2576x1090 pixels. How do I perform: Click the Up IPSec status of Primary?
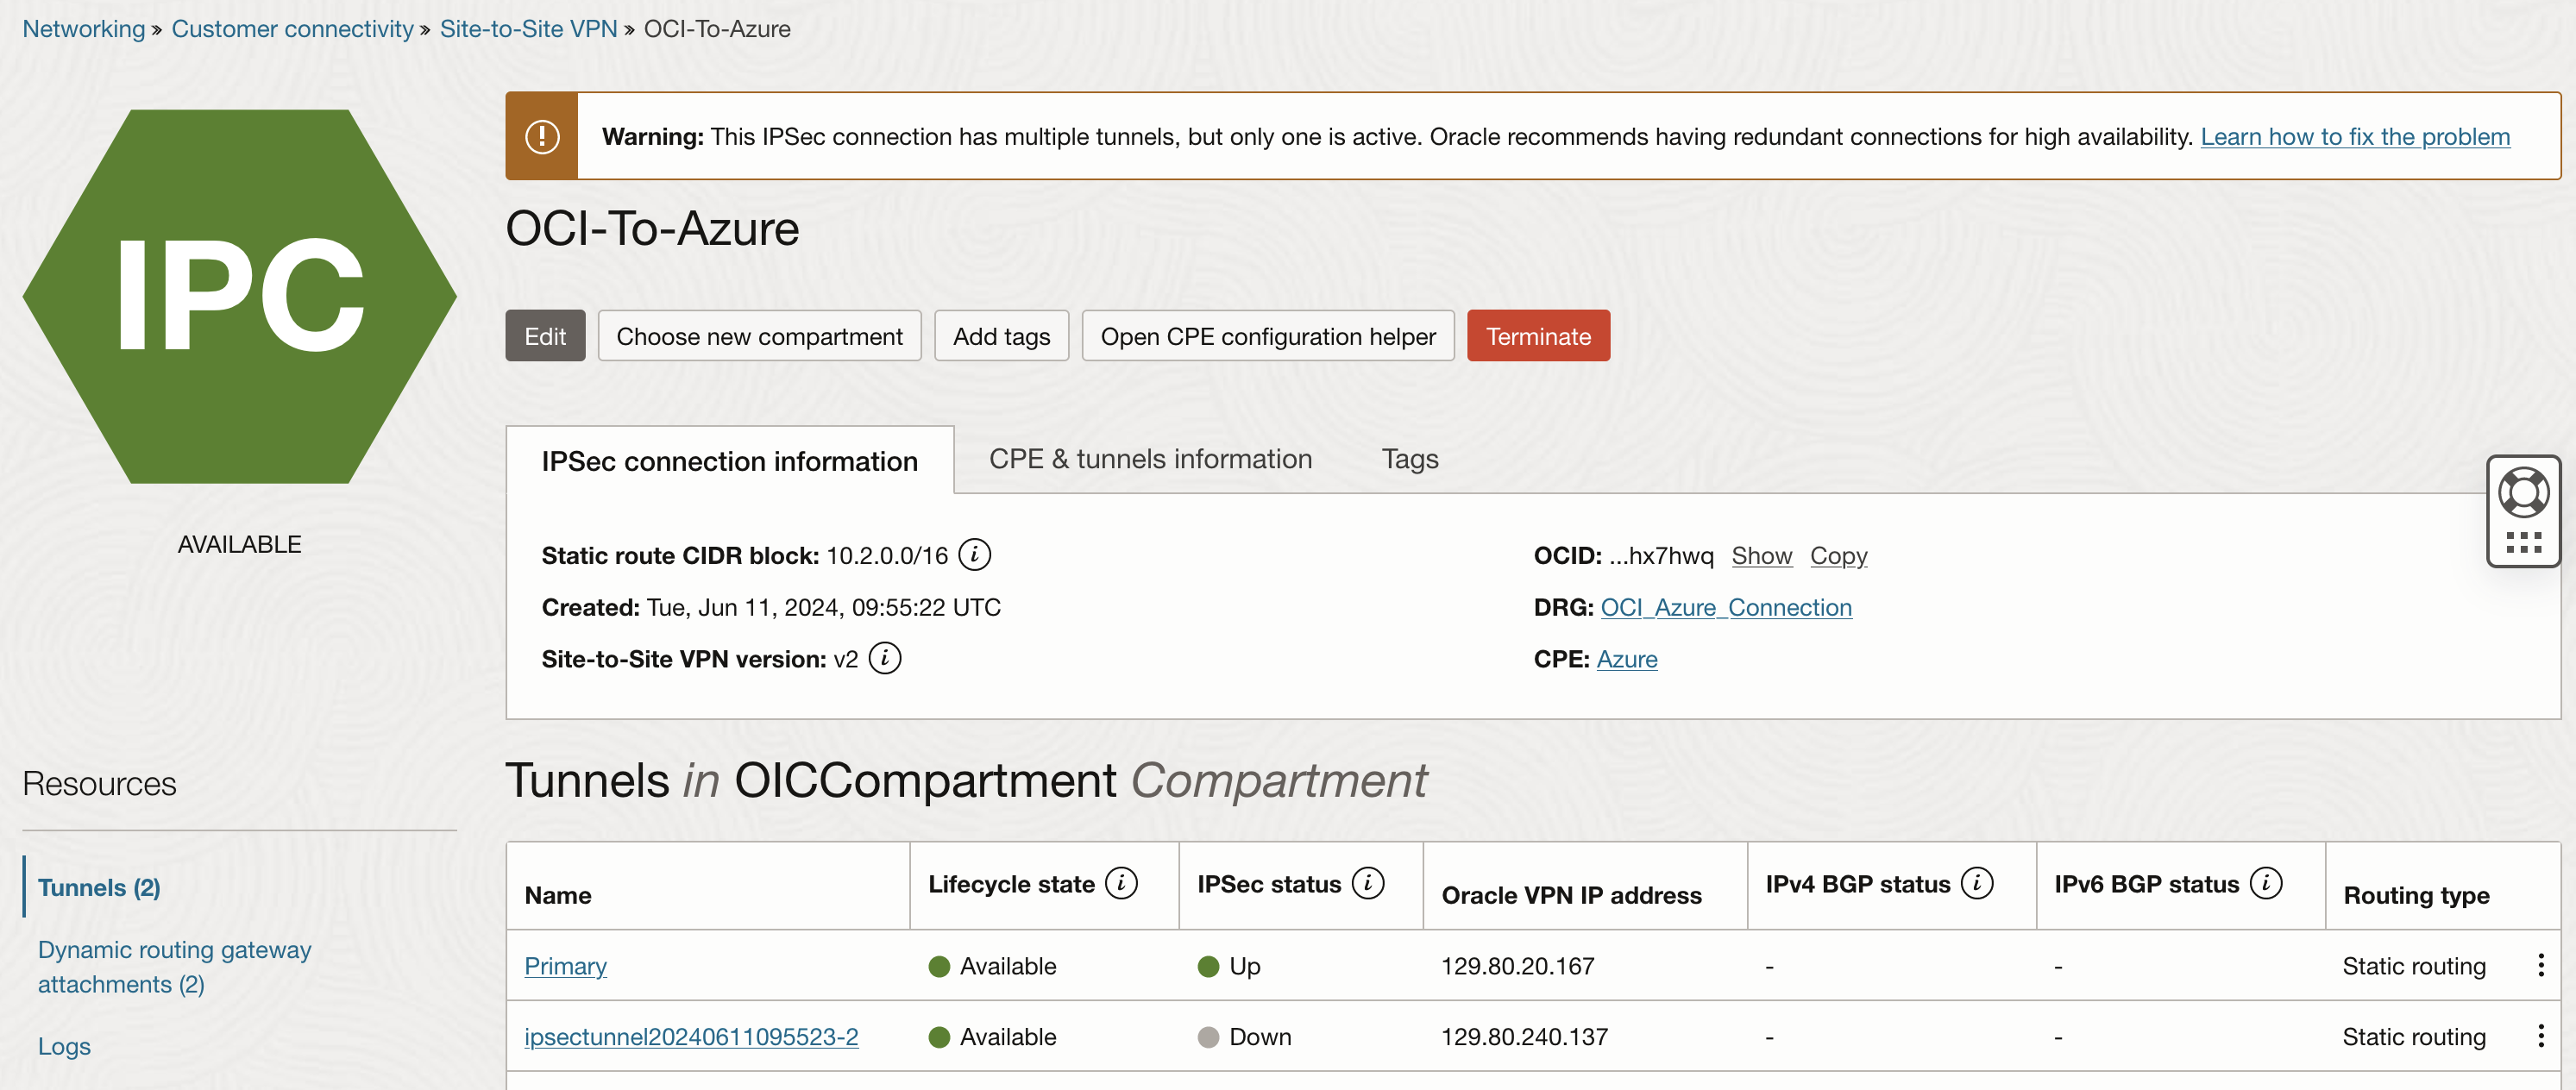click(1229, 966)
